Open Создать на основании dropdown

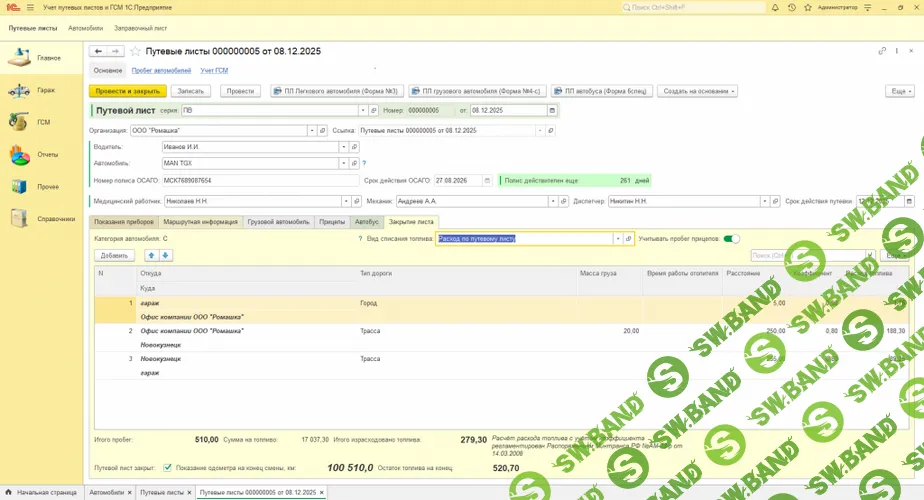[698, 91]
